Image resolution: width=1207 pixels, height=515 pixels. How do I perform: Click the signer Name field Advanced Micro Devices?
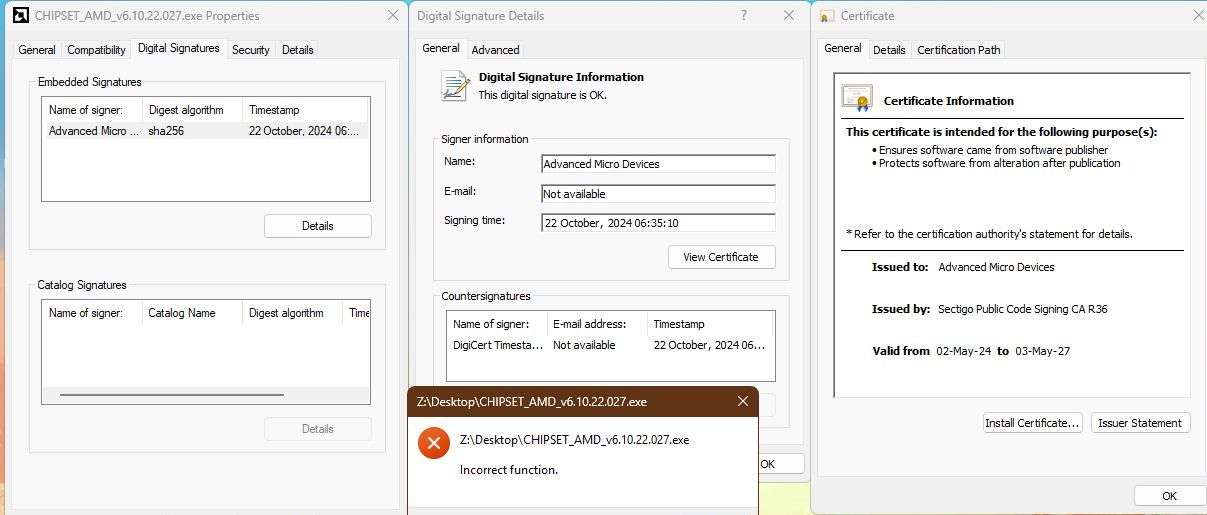[658, 164]
